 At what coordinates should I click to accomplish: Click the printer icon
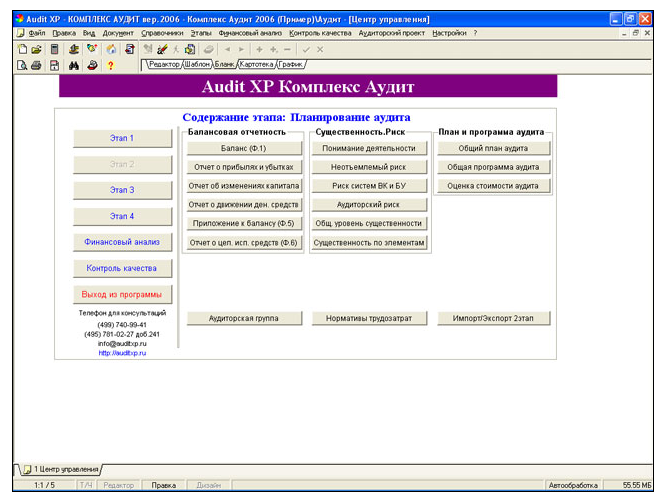pos(37,65)
